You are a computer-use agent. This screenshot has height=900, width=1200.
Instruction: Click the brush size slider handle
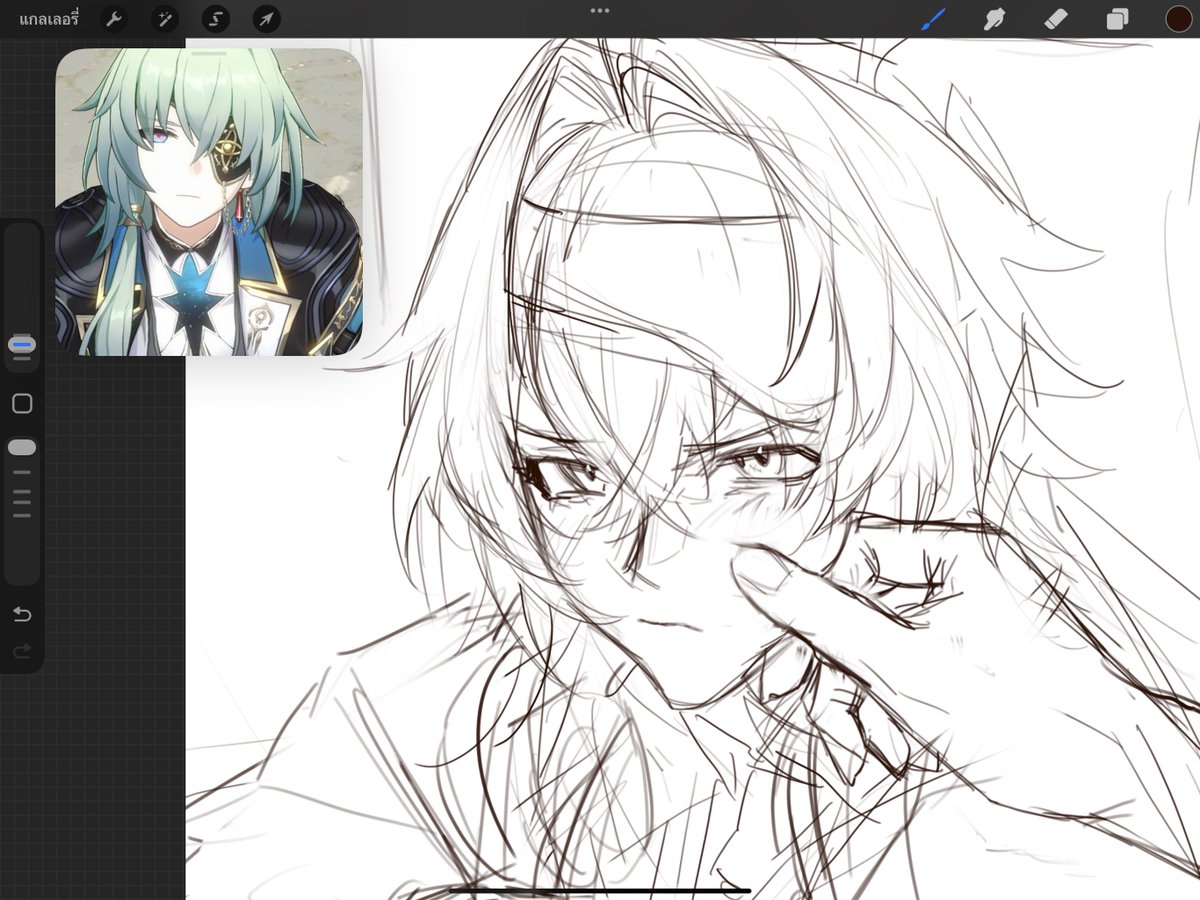(22, 344)
